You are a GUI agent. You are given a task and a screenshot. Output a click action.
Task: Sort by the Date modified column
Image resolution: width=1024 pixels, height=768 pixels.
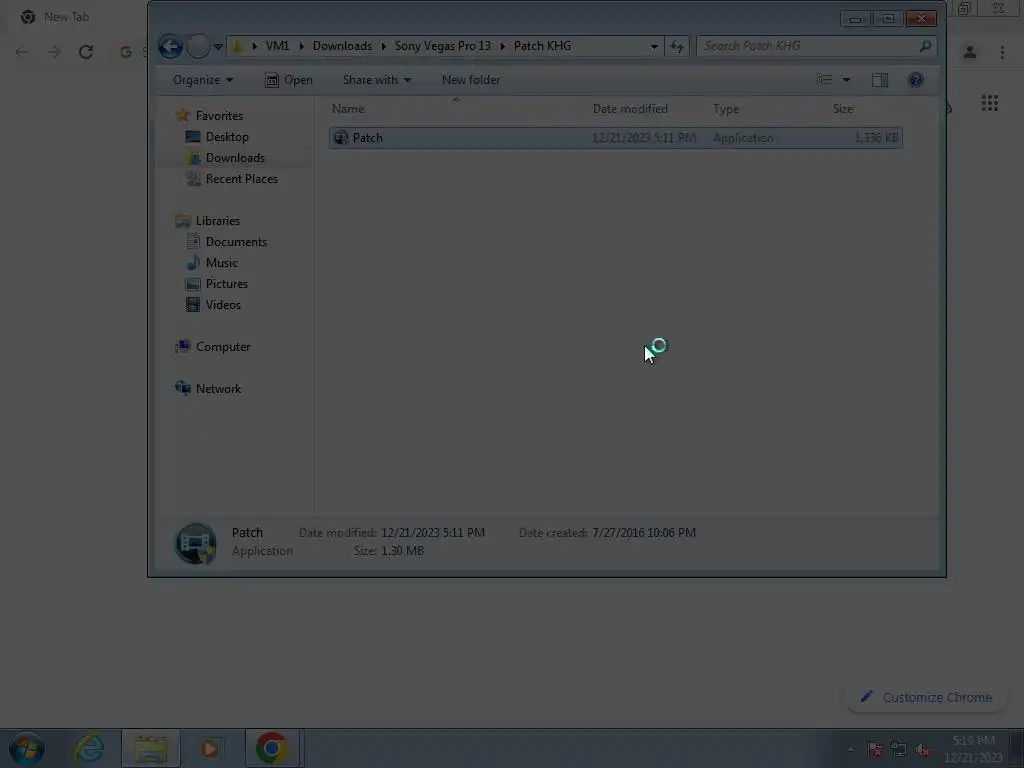pos(630,109)
